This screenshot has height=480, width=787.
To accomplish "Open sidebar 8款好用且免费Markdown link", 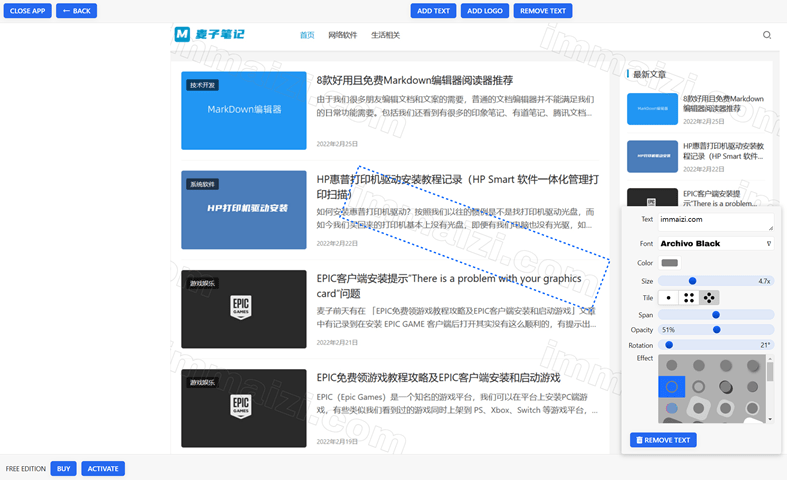I will [723, 103].
